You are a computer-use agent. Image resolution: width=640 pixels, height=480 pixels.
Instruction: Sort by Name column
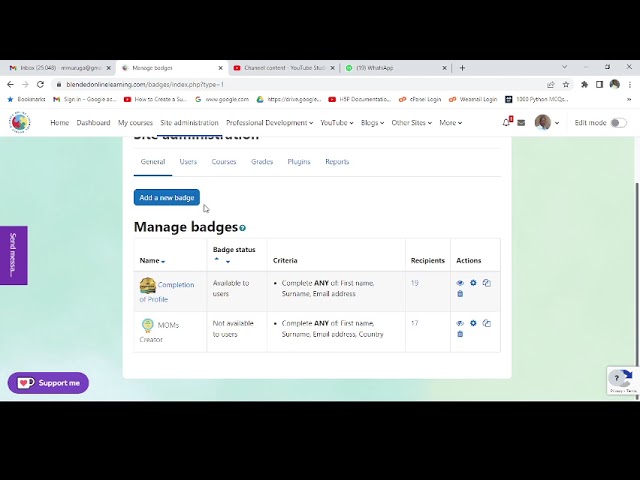tap(152, 260)
